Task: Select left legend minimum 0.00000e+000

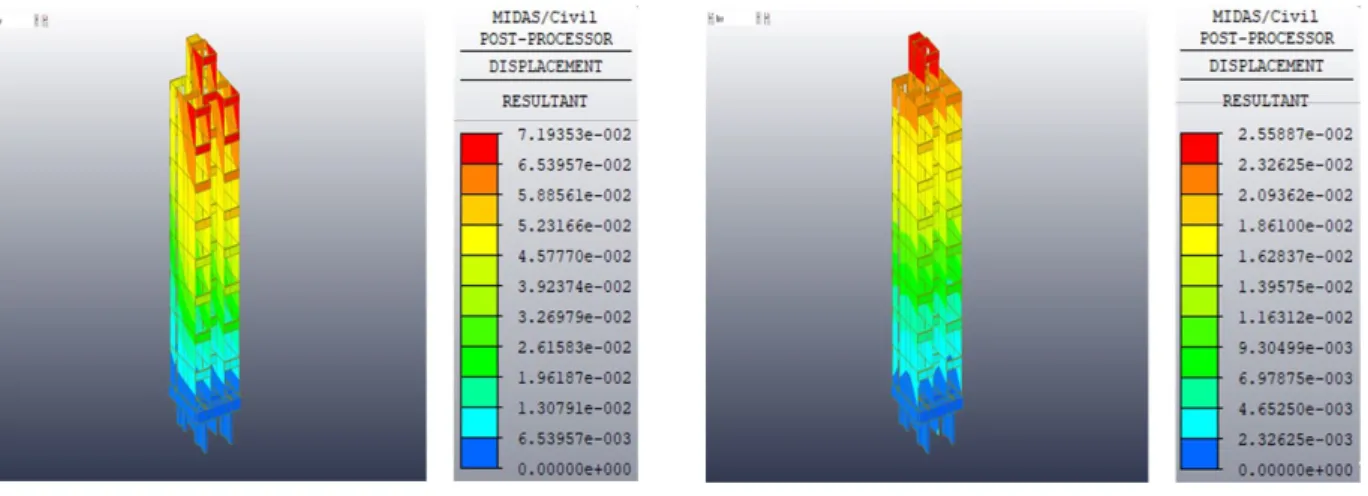Action: click(x=572, y=469)
